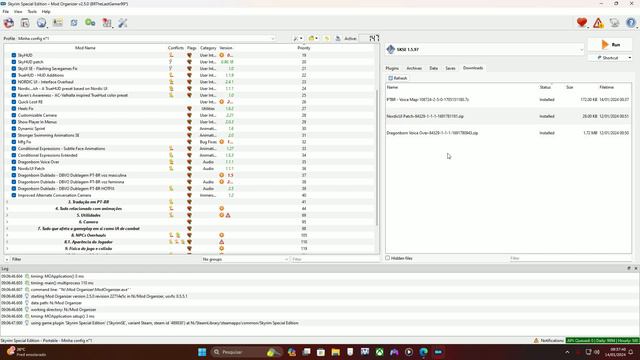Image resolution: width=640 pixels, height=360 pixels.
Task: Click the orange version icon on Mfg Fix row
Action: (222, 142)
